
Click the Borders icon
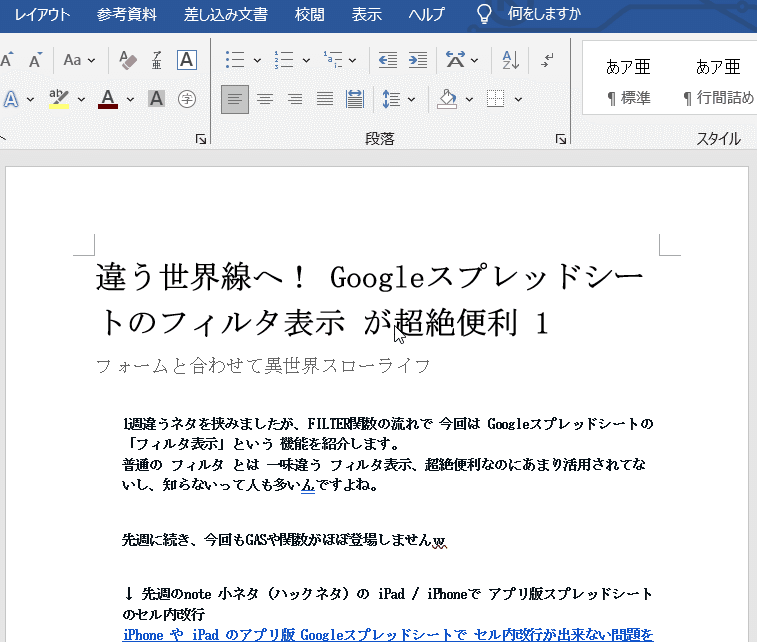click(495, 99)
